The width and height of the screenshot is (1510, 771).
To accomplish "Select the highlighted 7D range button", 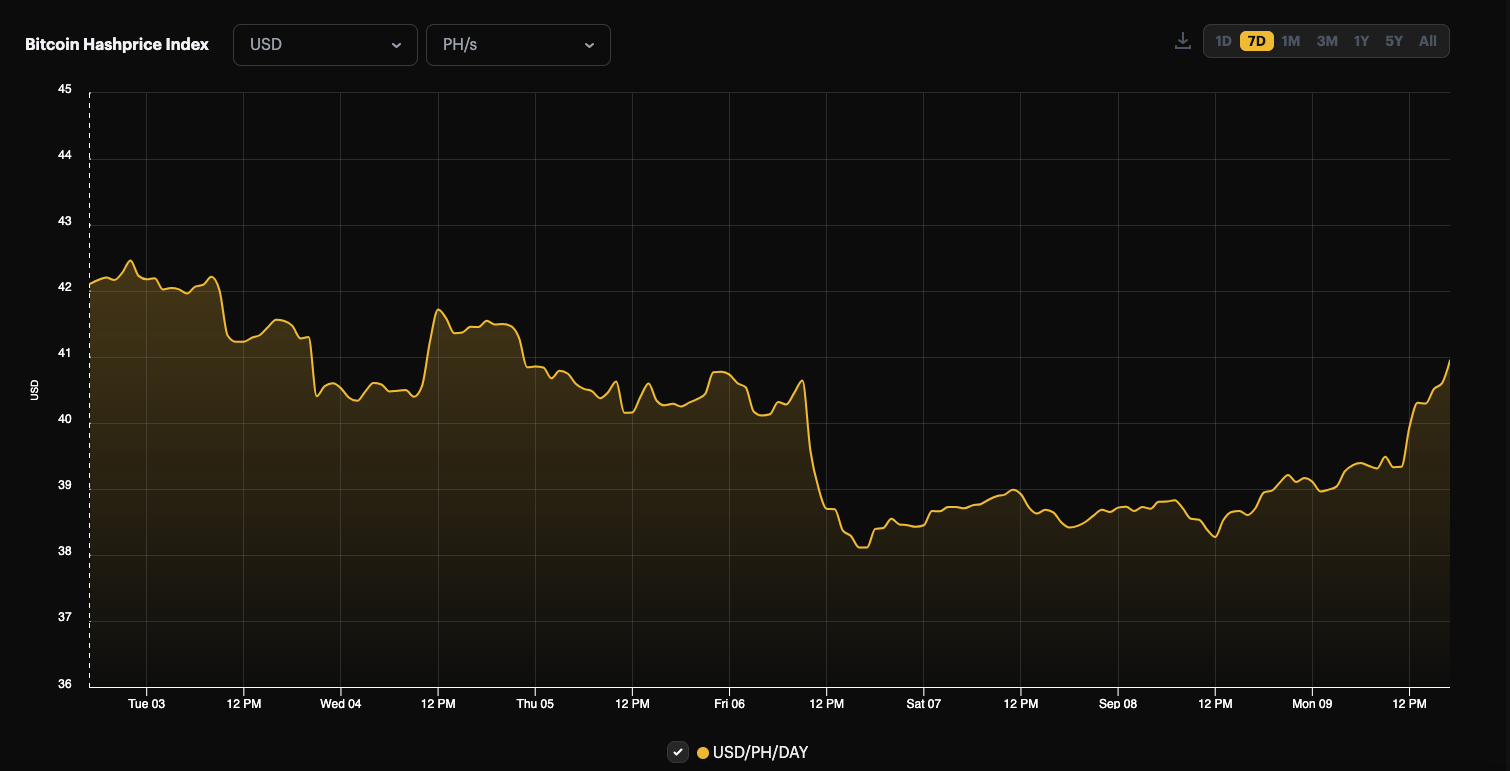I will point(1256,41).
